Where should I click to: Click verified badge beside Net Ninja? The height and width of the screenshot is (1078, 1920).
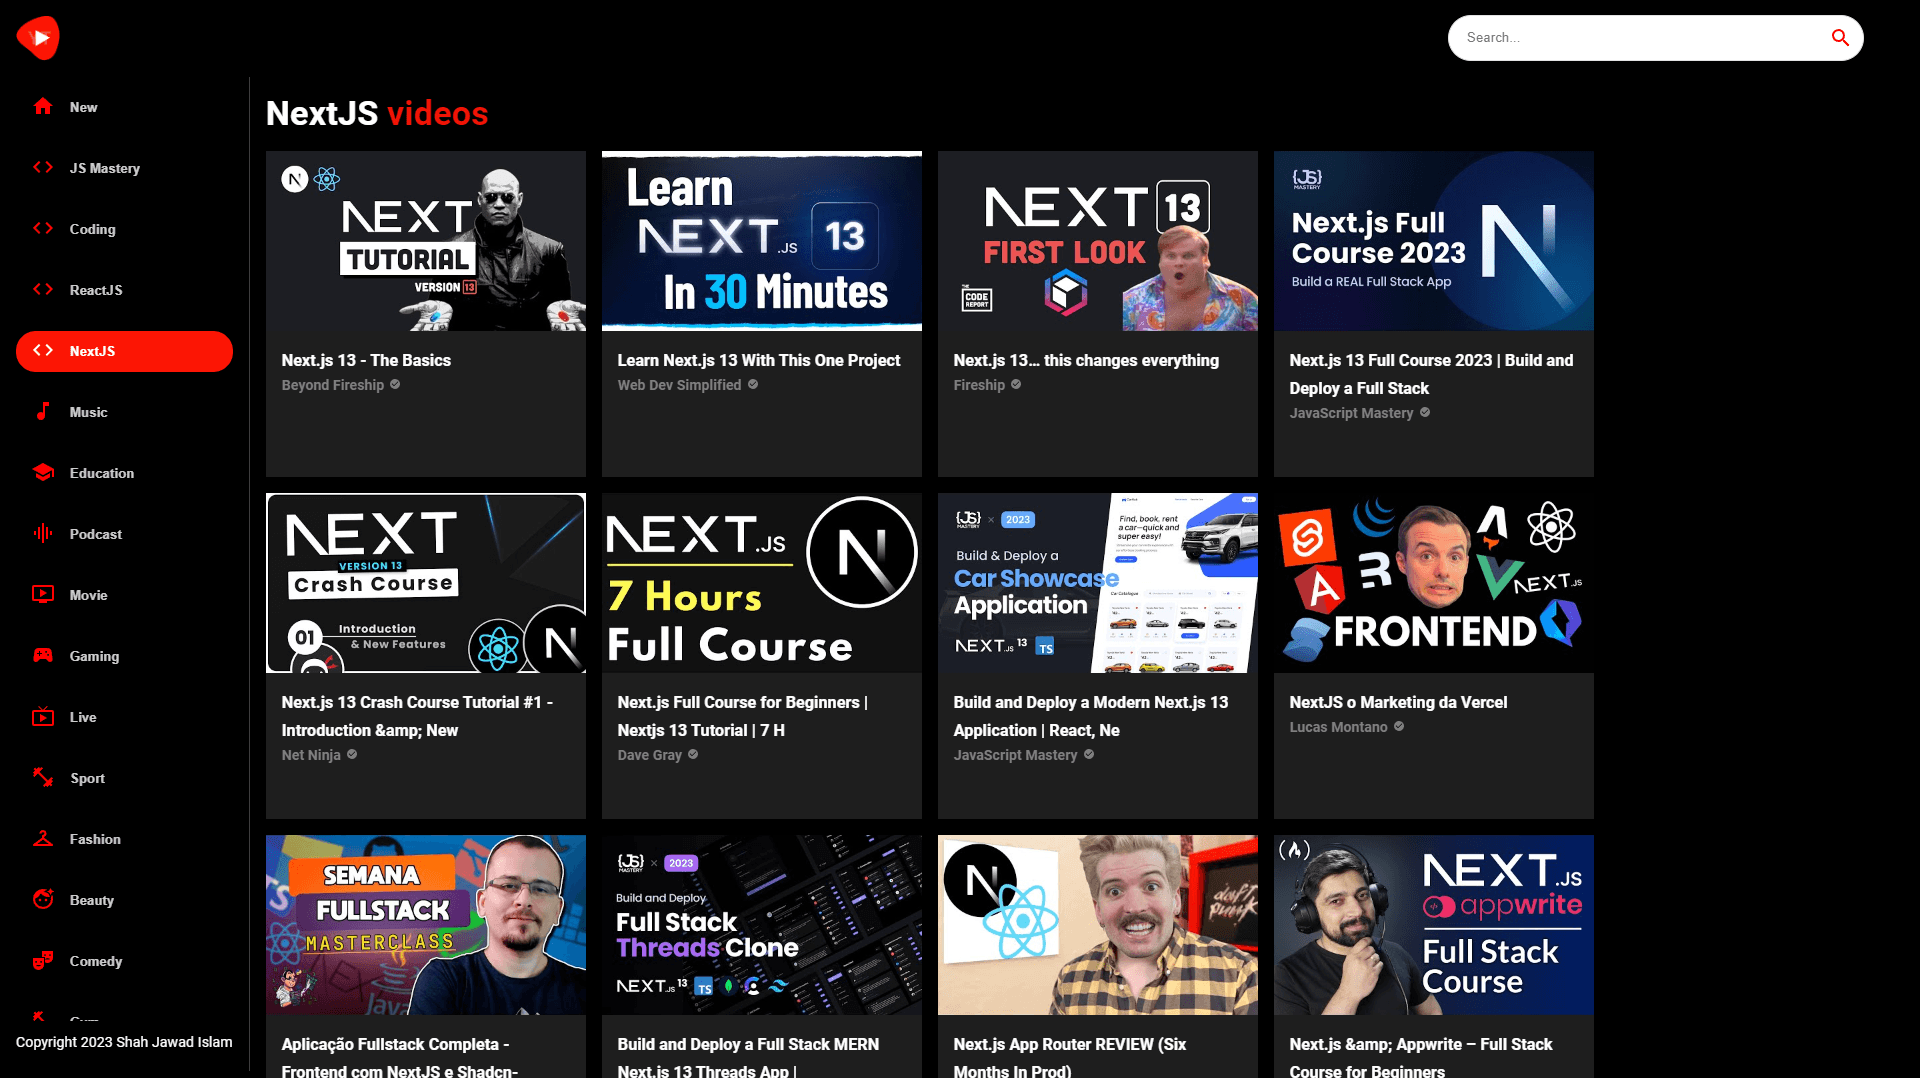click(352, 754)
